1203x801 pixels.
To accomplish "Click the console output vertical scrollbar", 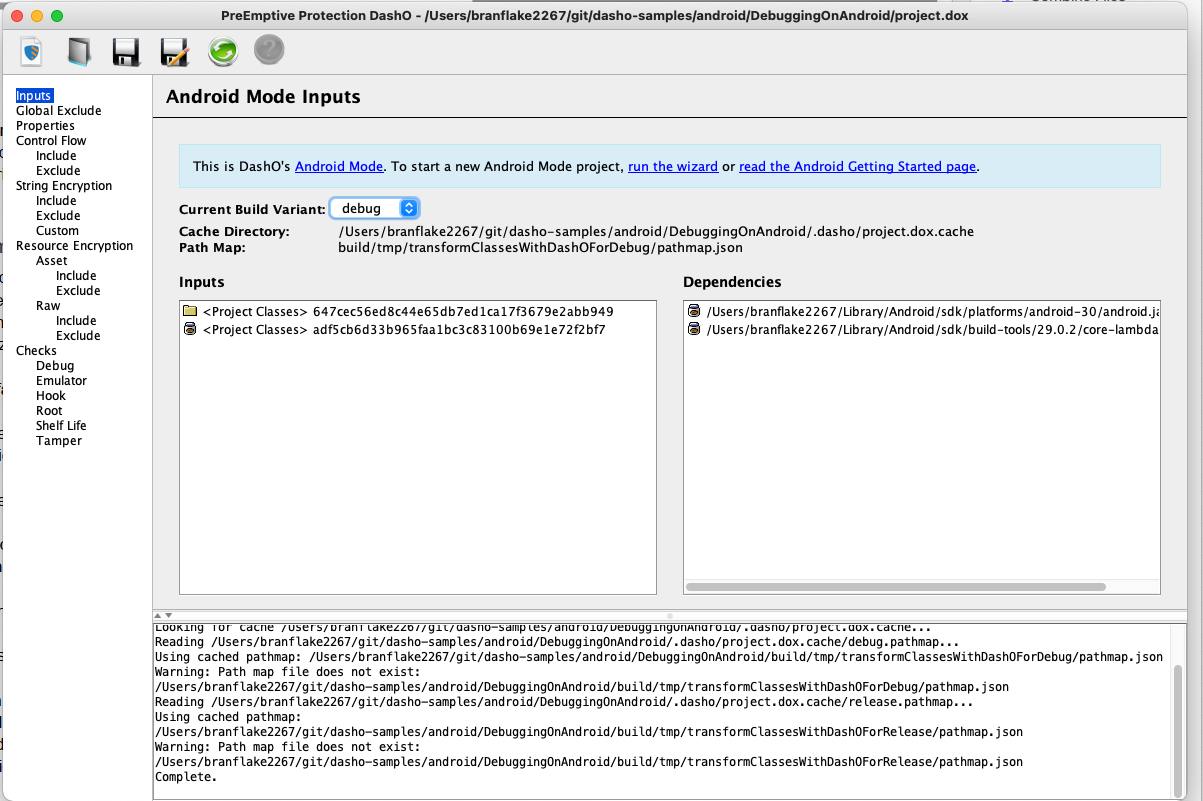I will 1177,730.
